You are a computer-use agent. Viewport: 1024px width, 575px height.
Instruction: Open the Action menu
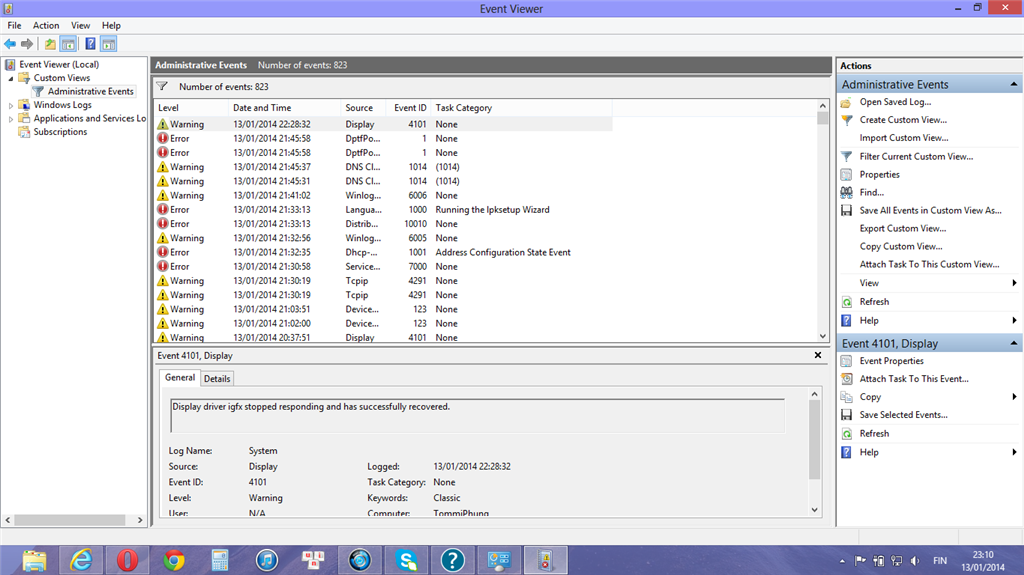[x=46, y=25]
